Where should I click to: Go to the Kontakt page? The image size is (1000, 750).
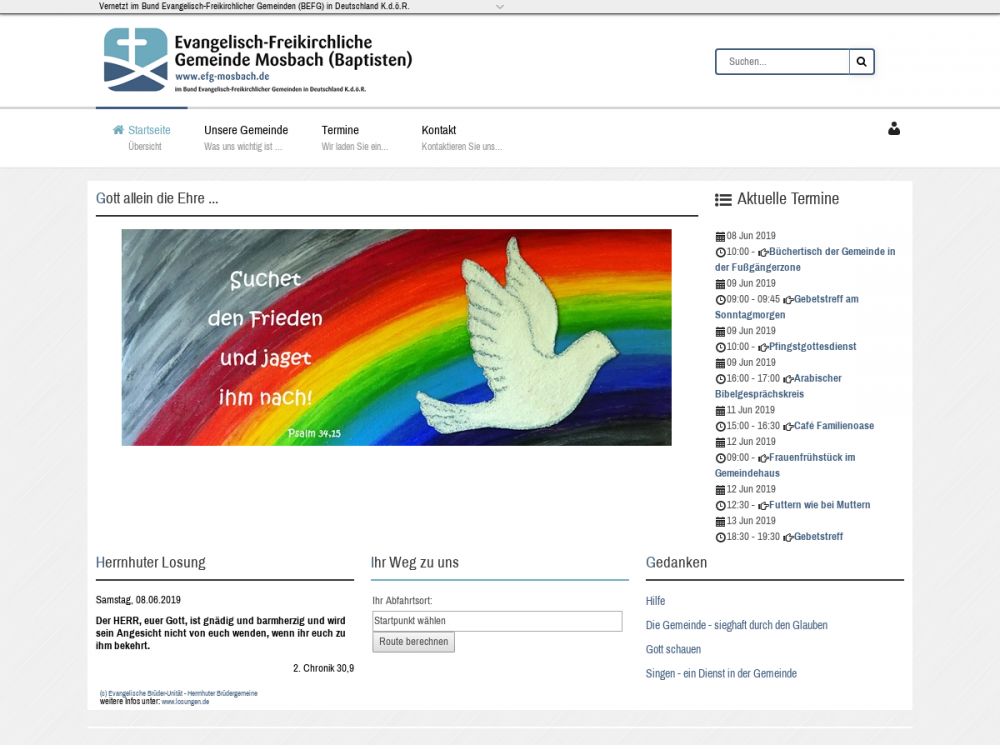click(439, 130)
